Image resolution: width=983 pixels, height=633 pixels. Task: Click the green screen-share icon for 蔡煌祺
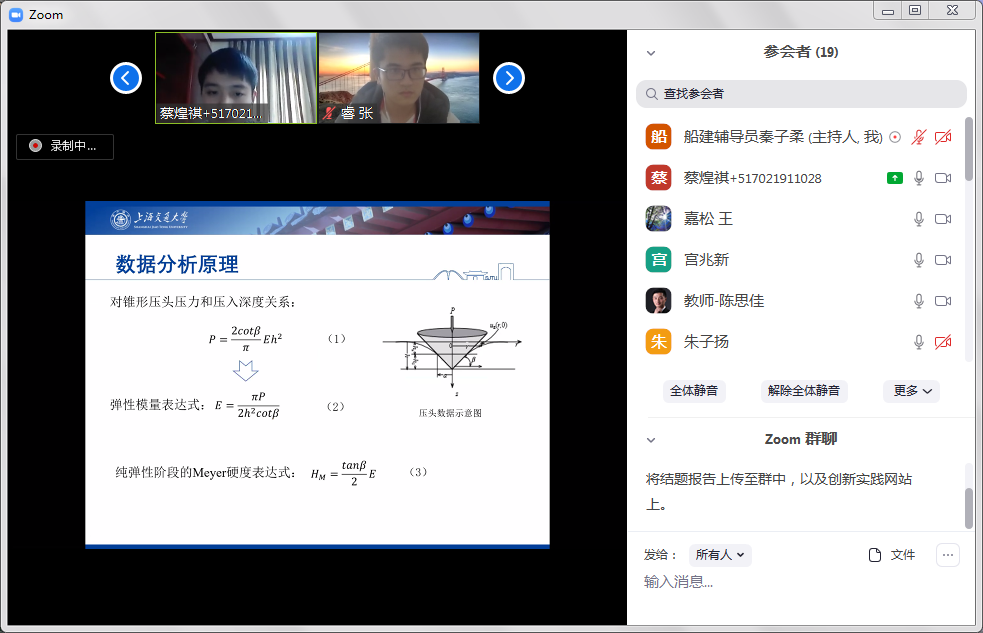pos(894,178)
